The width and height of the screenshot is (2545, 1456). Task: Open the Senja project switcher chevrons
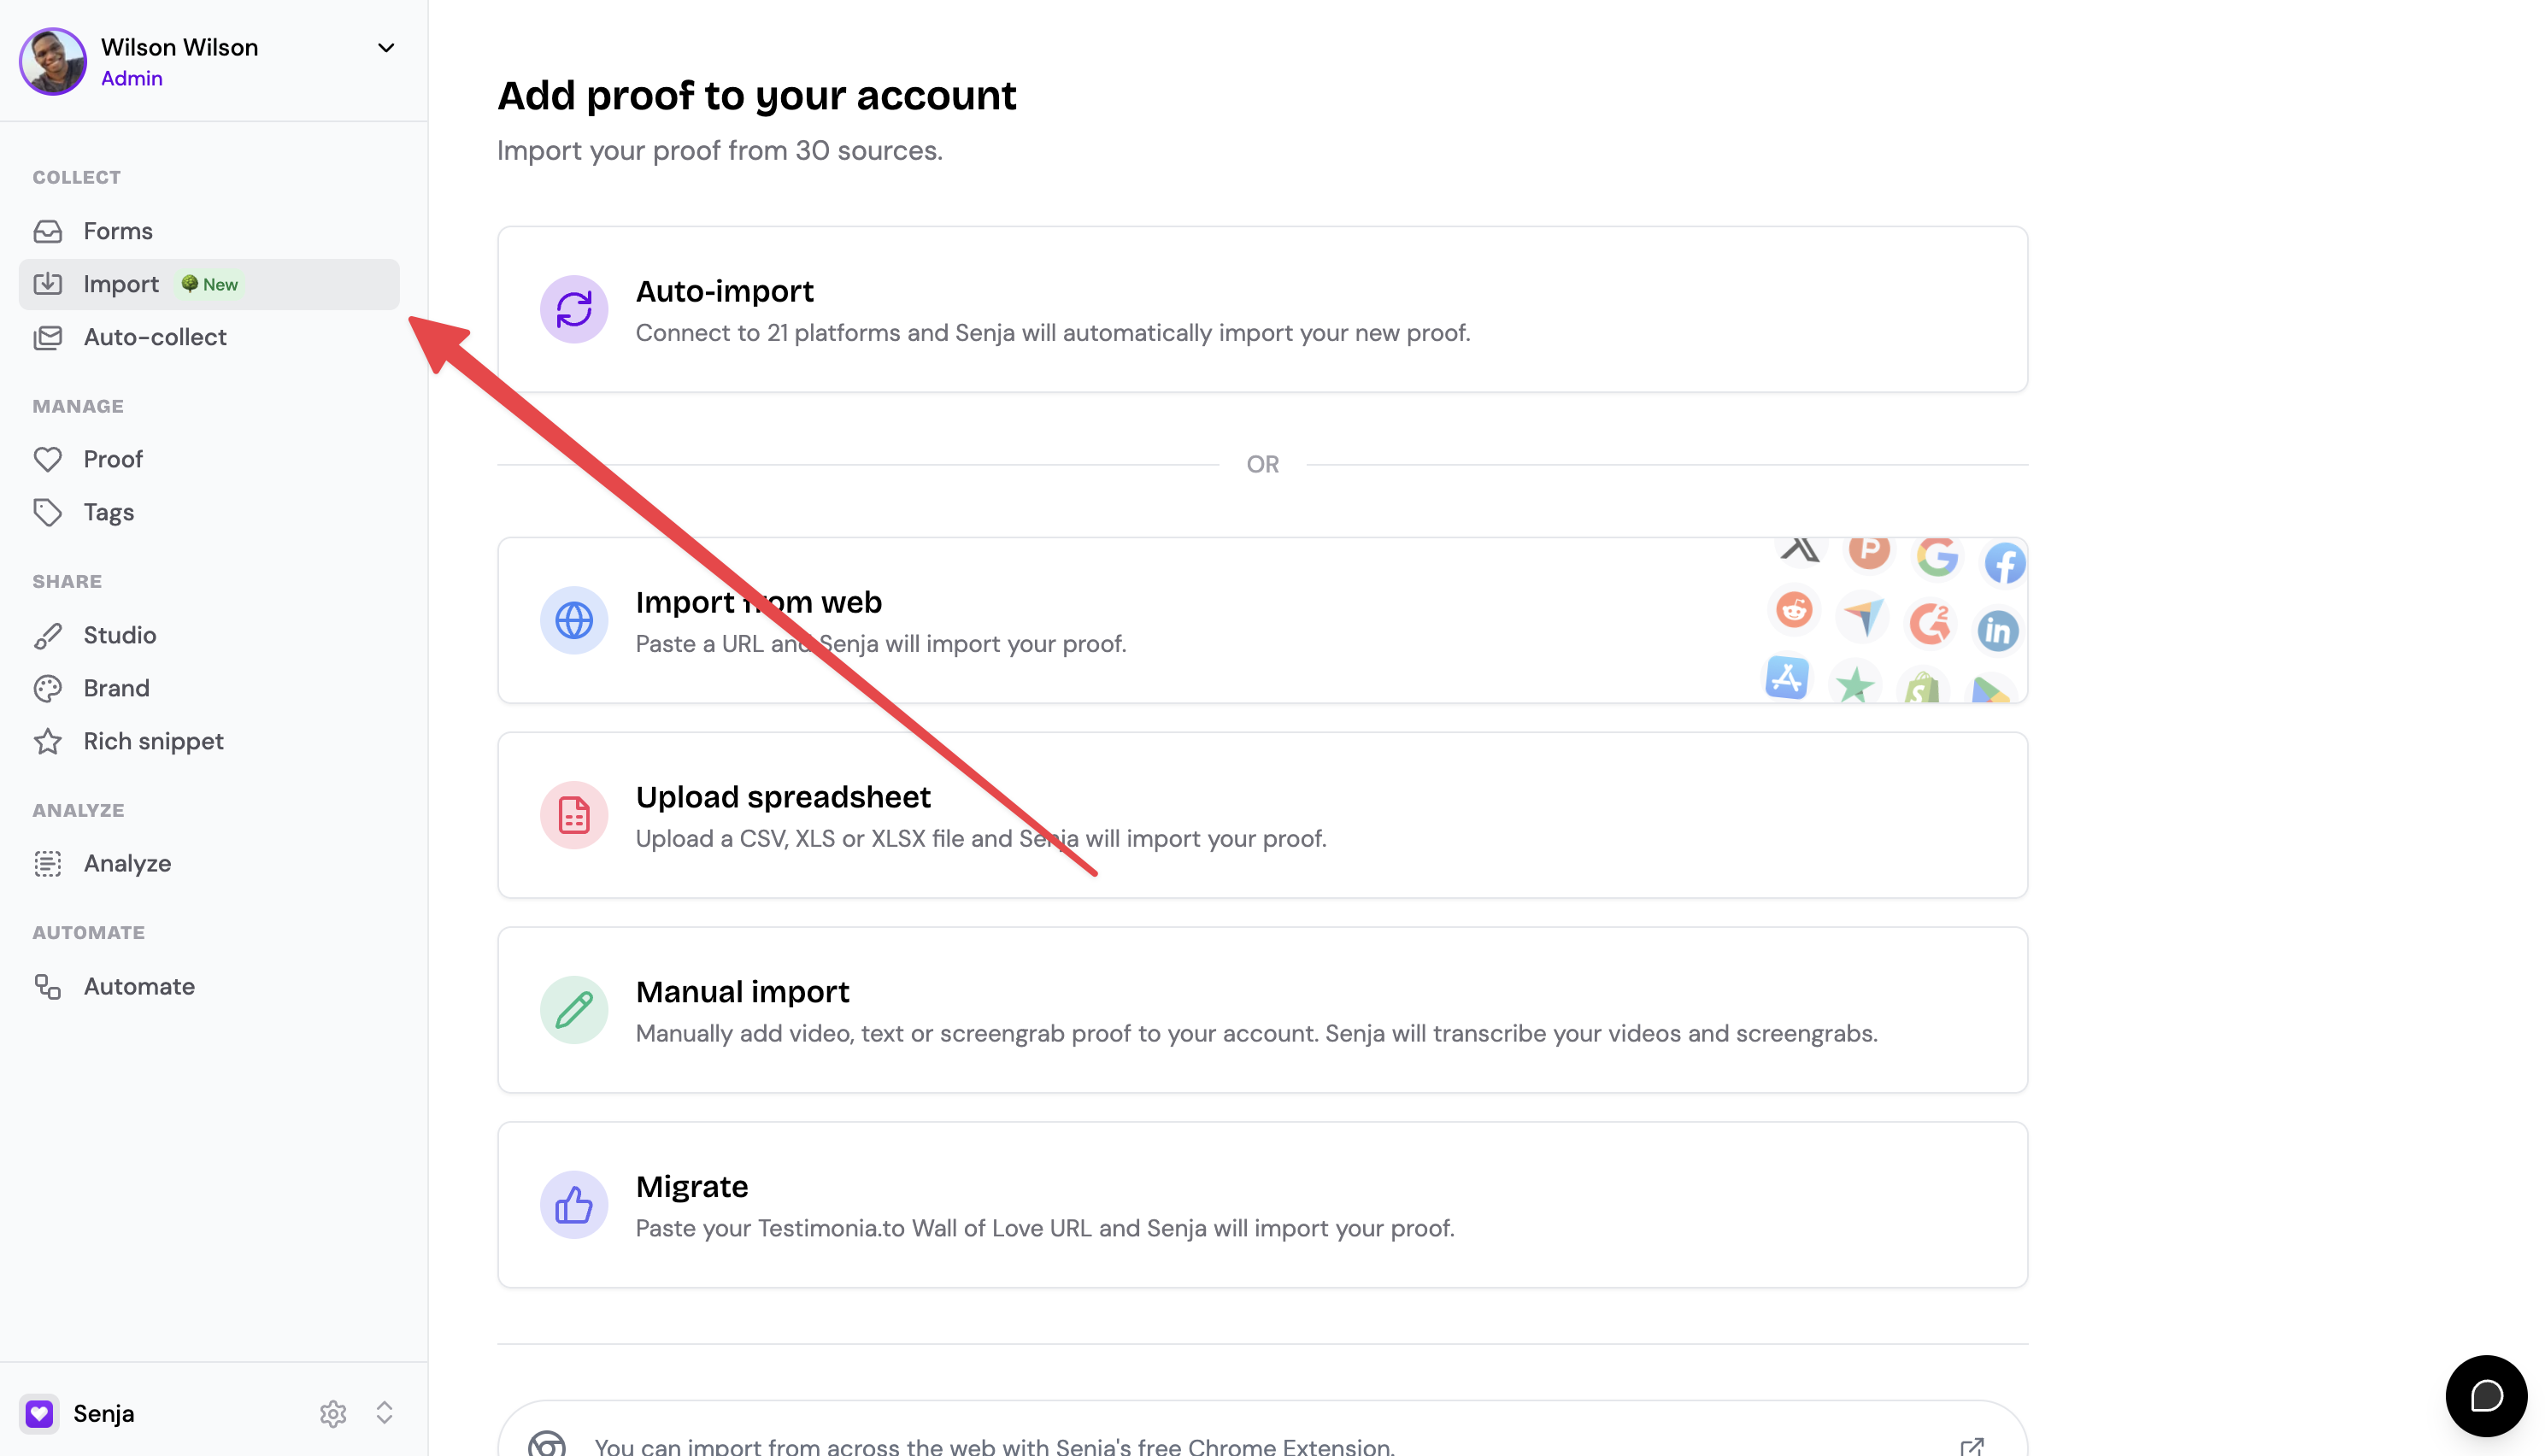[384, 1413]
